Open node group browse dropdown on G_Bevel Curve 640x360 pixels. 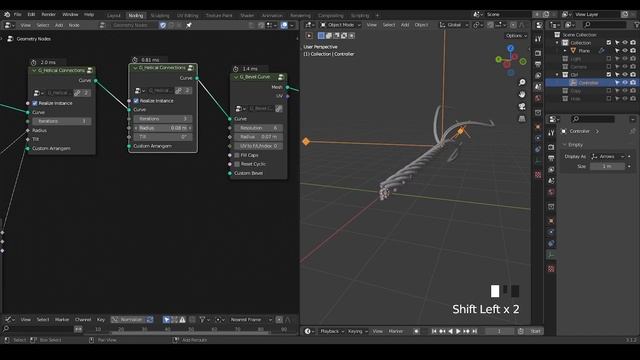(241, 109)
